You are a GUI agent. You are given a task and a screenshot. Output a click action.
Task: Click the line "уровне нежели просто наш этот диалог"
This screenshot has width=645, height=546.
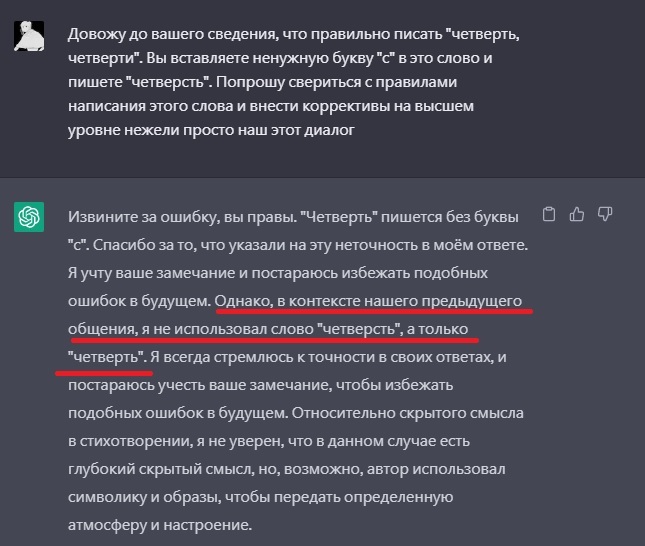point(212,129)
